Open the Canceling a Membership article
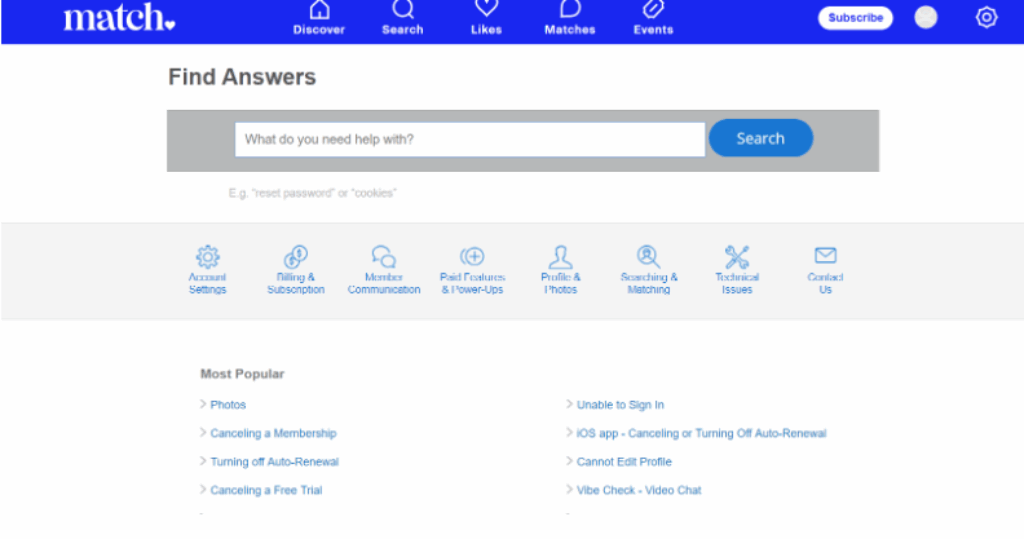Viewport: 1024px width, 539px height. click(273, 433)
